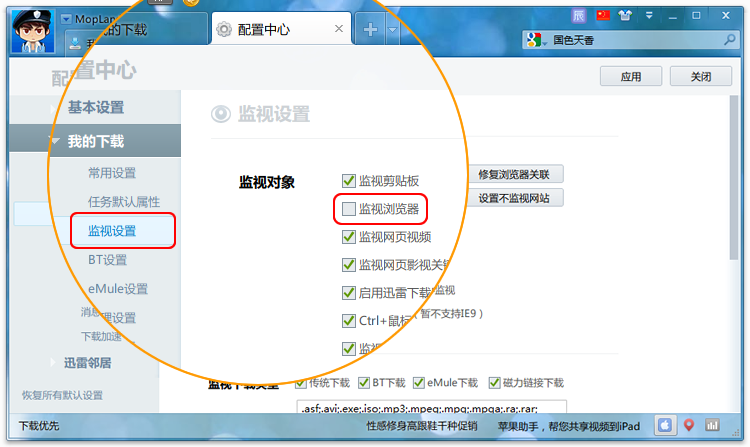Open the 苹果助手 iPad sharing link
Viewport: 750px width, 447px height.
[x=569, y=425]
